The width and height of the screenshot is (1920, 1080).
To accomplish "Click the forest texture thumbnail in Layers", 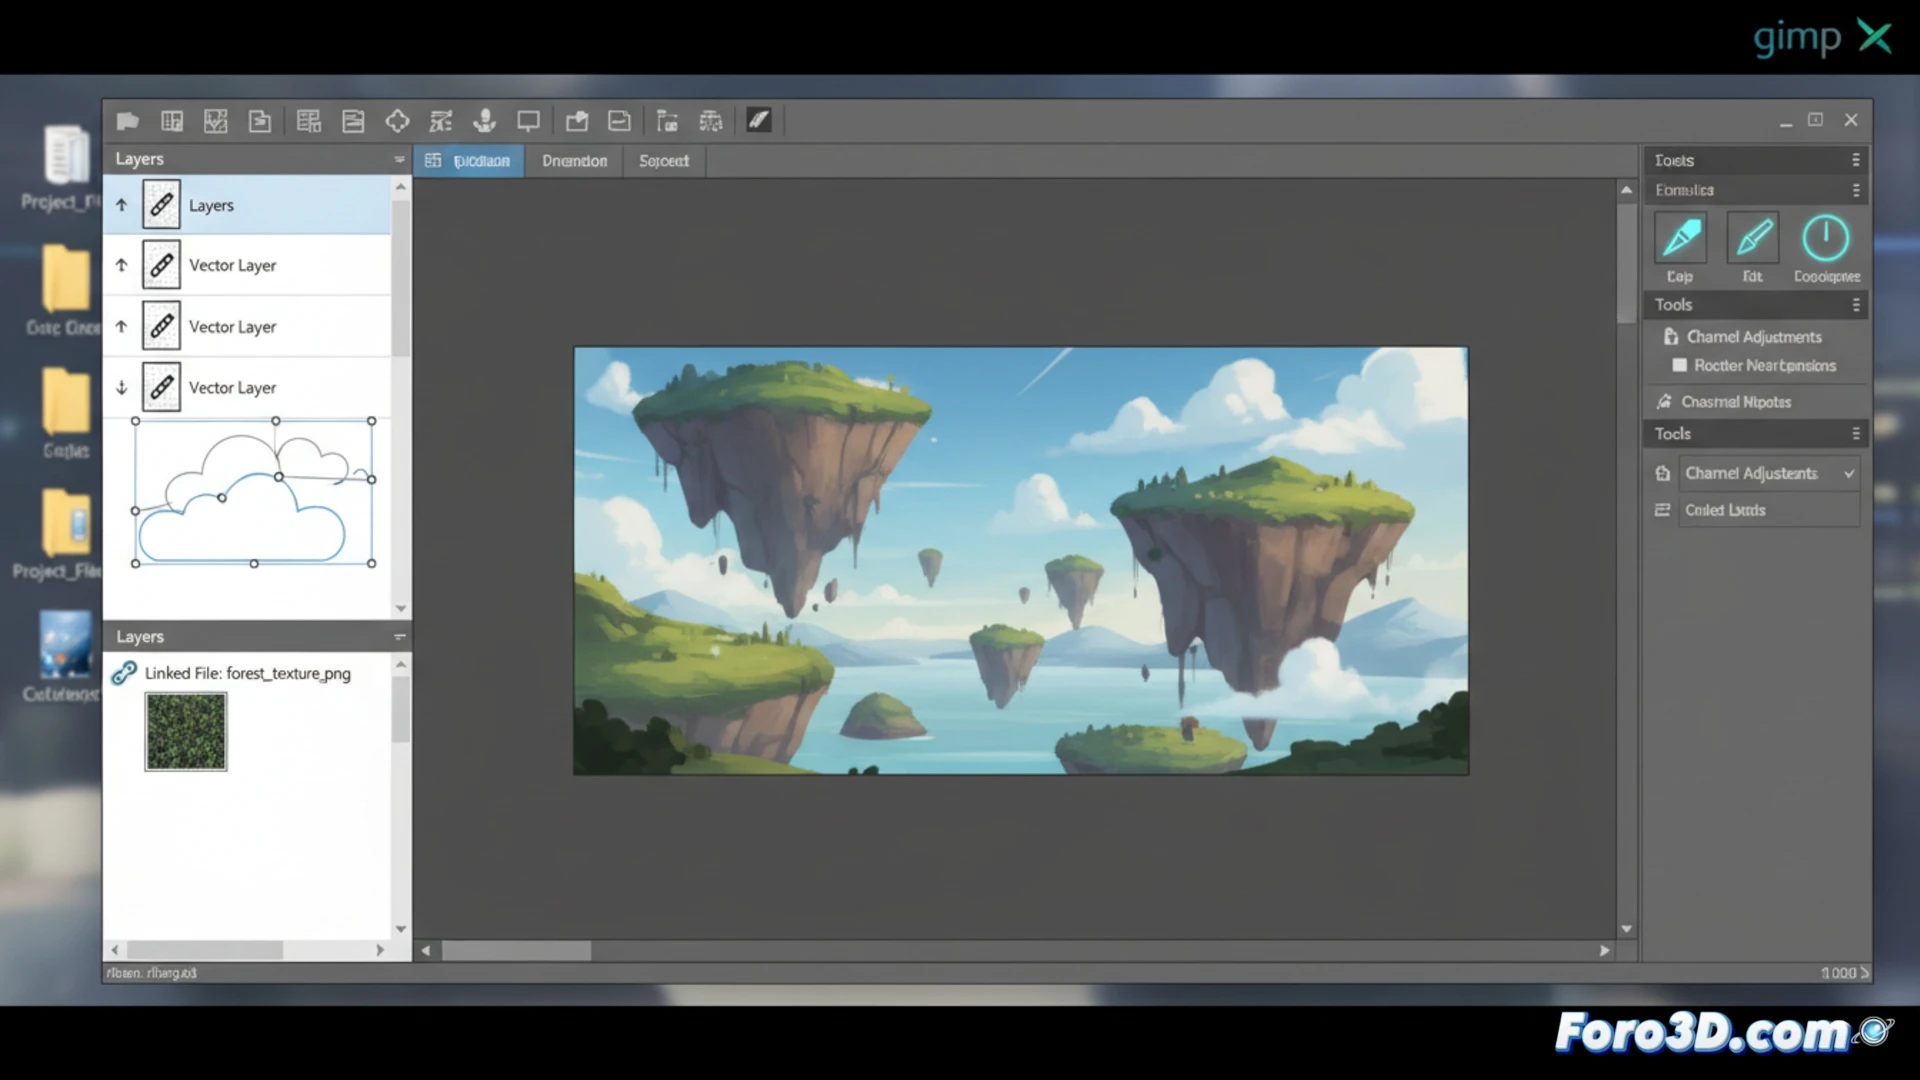I will tap(185, 731).
